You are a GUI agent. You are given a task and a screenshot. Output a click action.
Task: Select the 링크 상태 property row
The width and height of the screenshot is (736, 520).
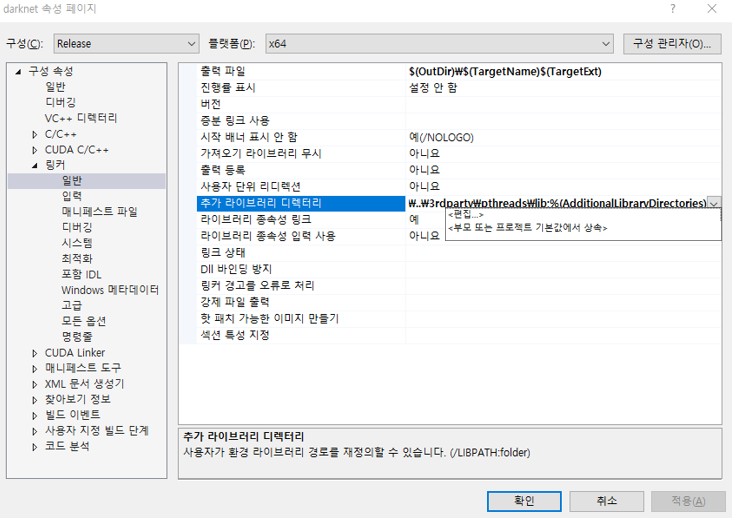click(x=459, y=252)
